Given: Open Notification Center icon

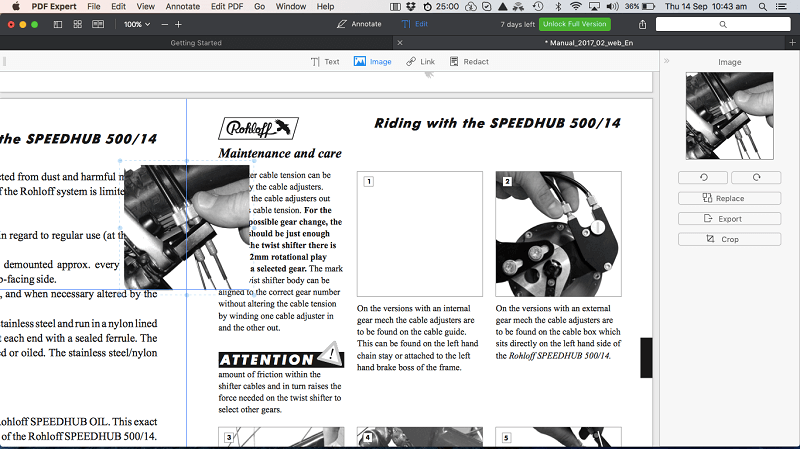Looking at the screenshot, I should [781, 7].
